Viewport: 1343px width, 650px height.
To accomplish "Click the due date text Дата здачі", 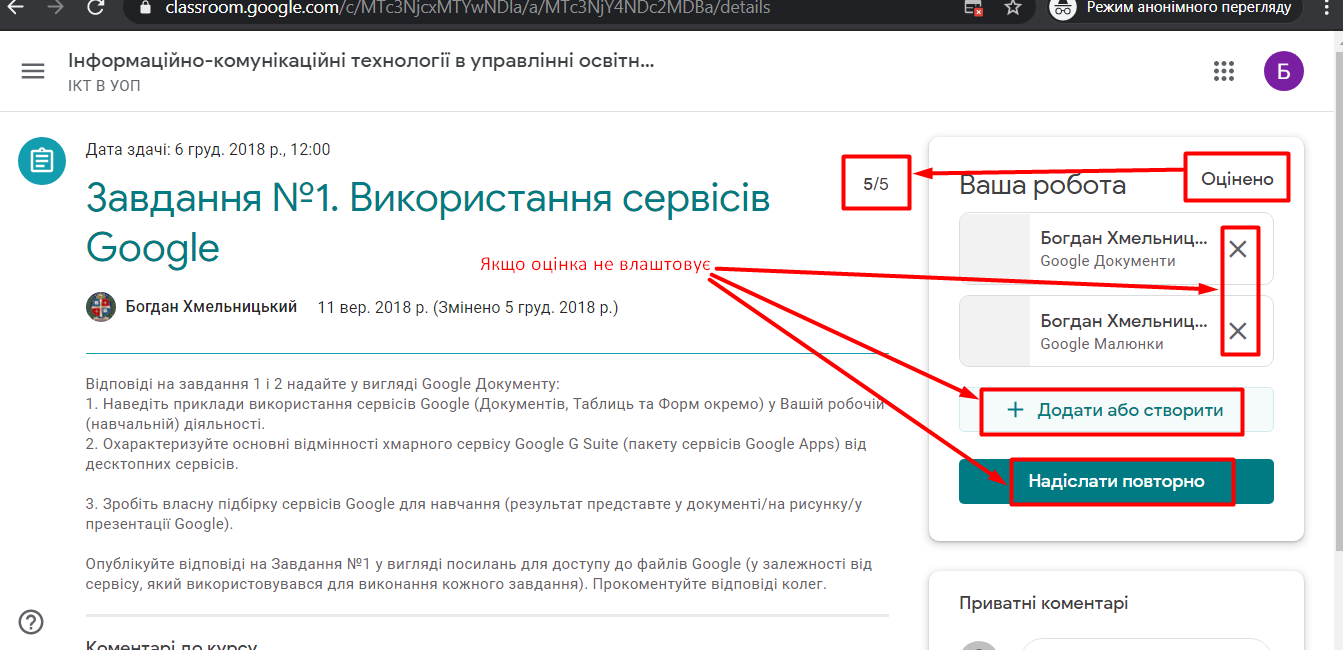I will click(x=208, y=150).
